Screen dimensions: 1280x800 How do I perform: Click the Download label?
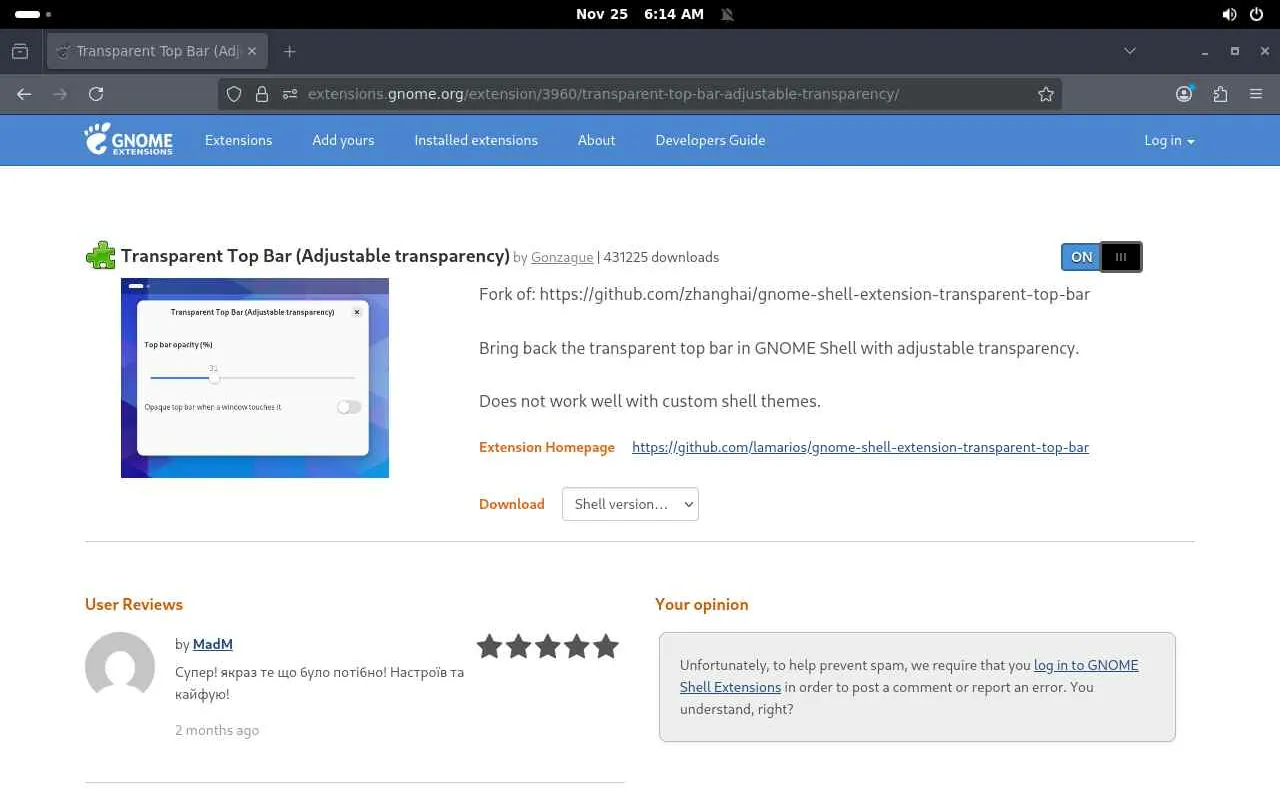click(x=512, y=504)
